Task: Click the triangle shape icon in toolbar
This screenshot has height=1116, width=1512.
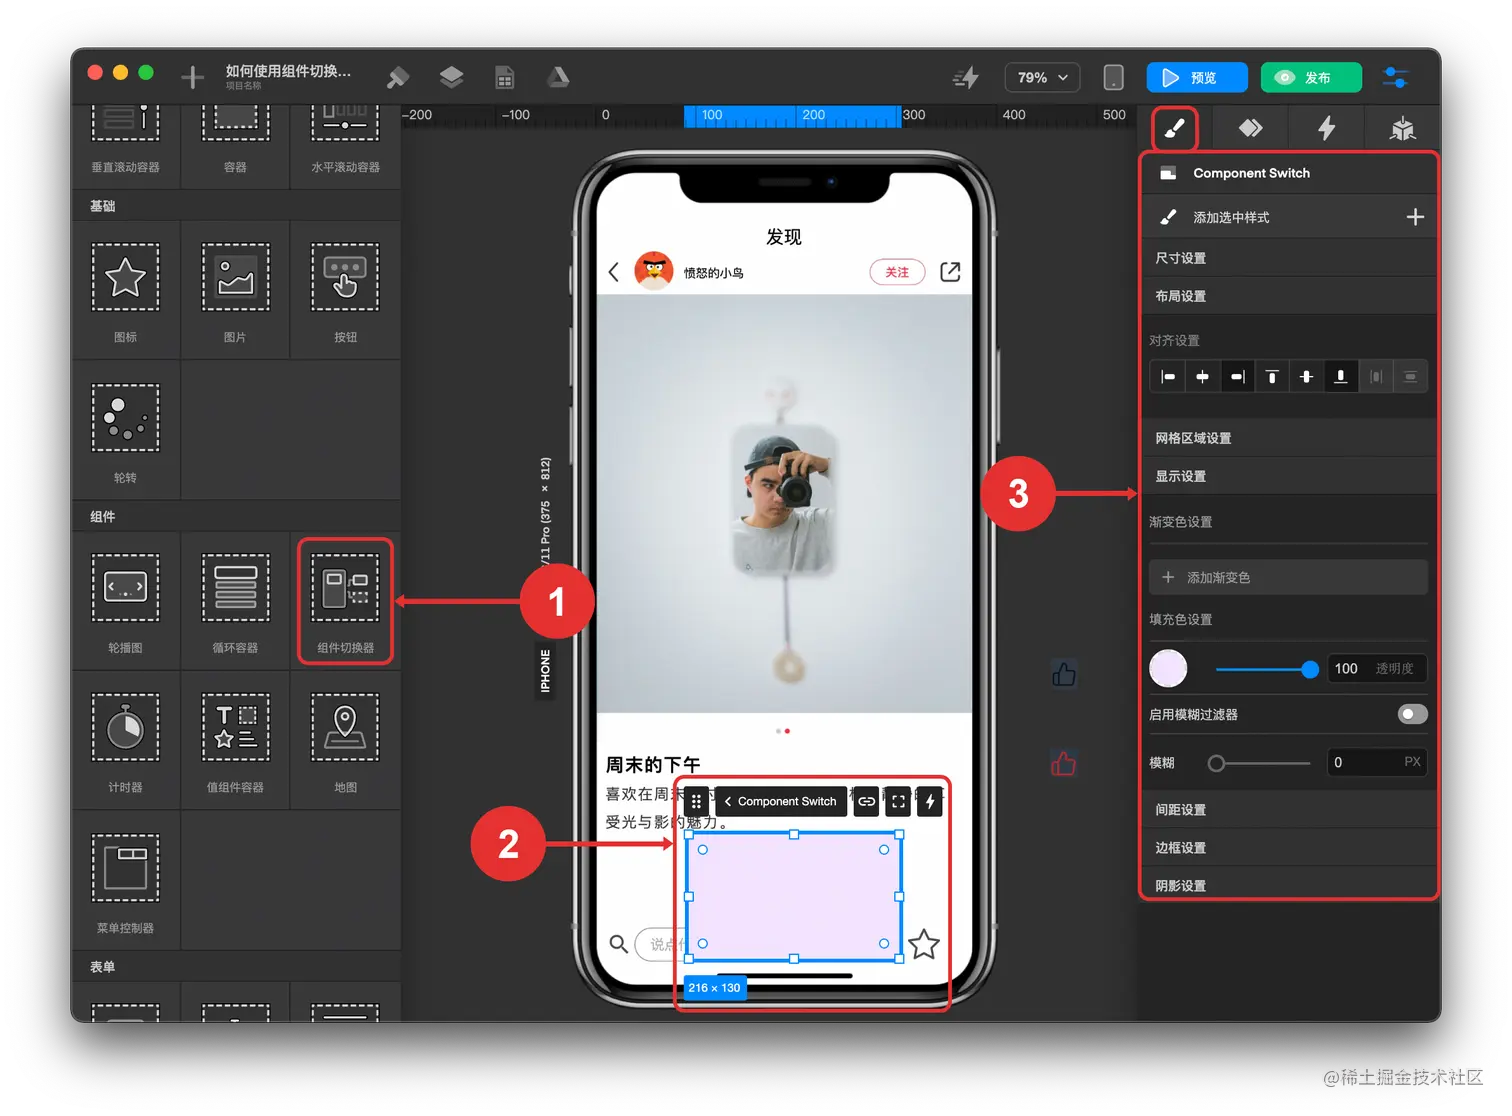Action: (558, 77)
